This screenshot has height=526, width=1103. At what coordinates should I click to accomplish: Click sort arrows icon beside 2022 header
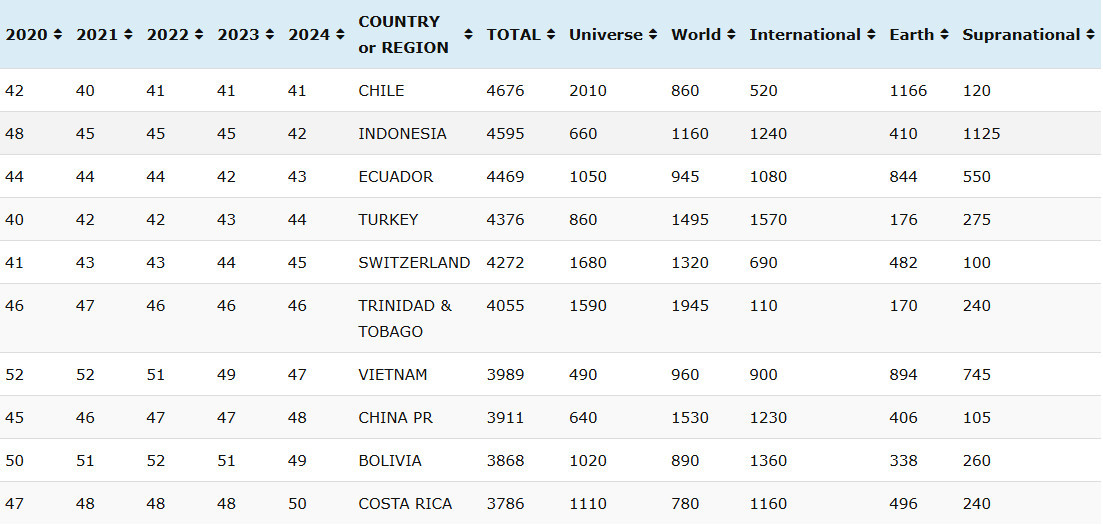(x=198, y=35)
